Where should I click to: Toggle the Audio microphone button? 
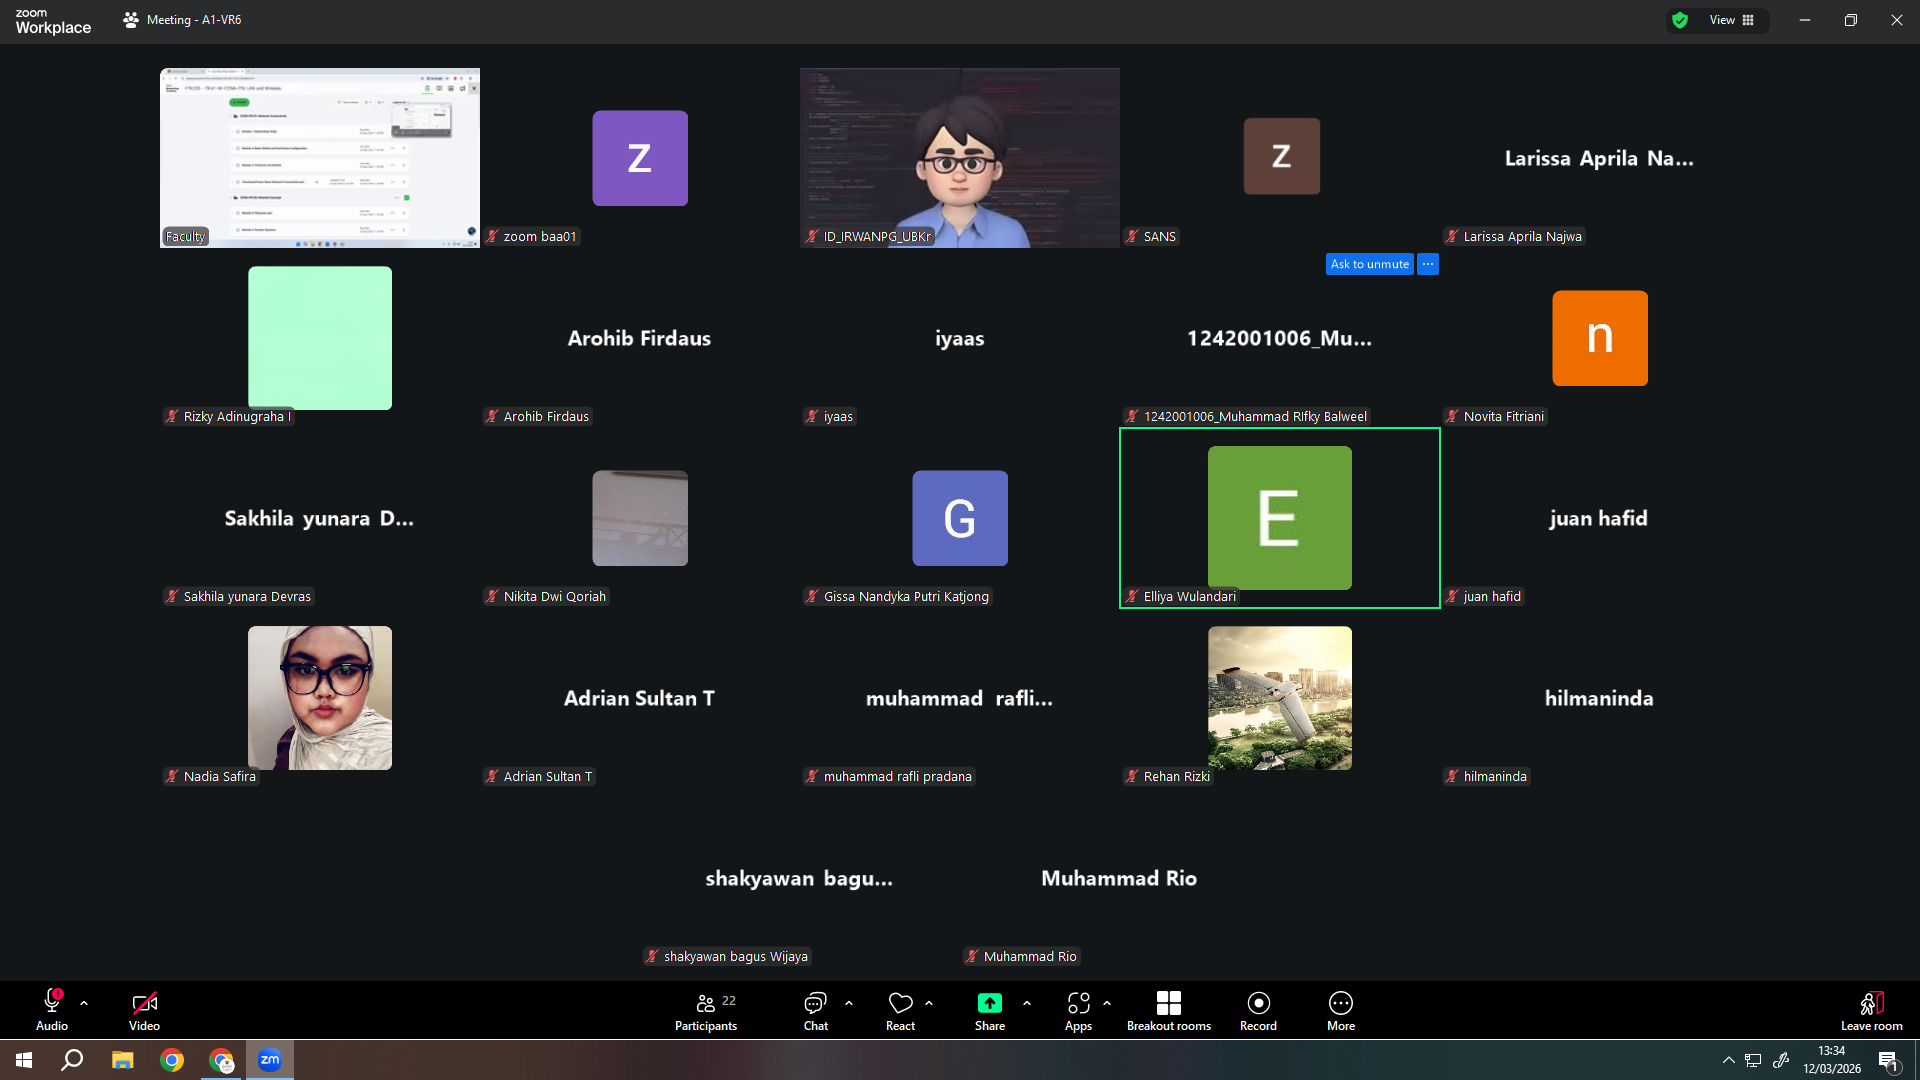(x=52, y=1010)
